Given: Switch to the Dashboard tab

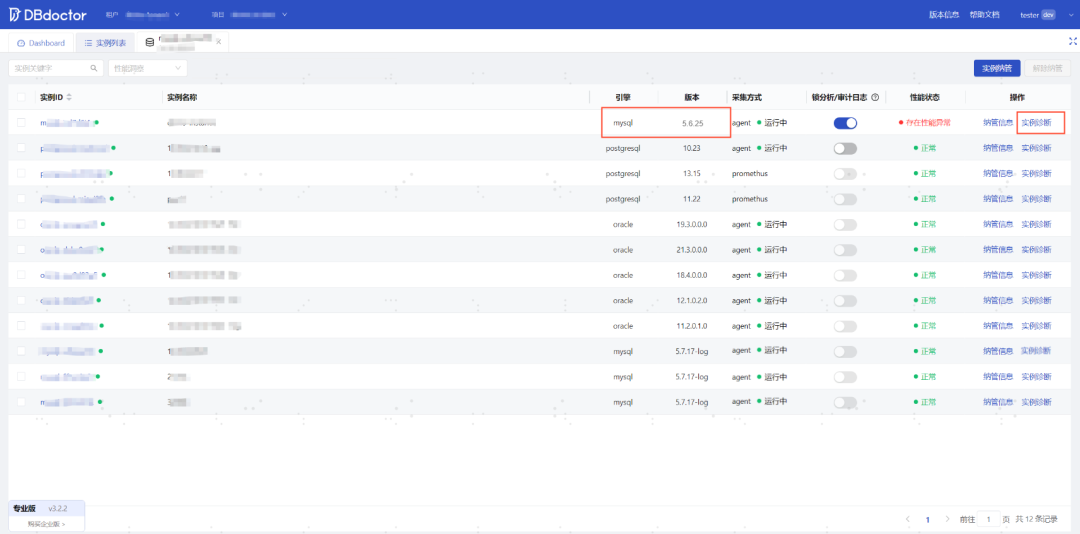Looking at the screenshot, I should pyautogui.click(x=41, y=43).
